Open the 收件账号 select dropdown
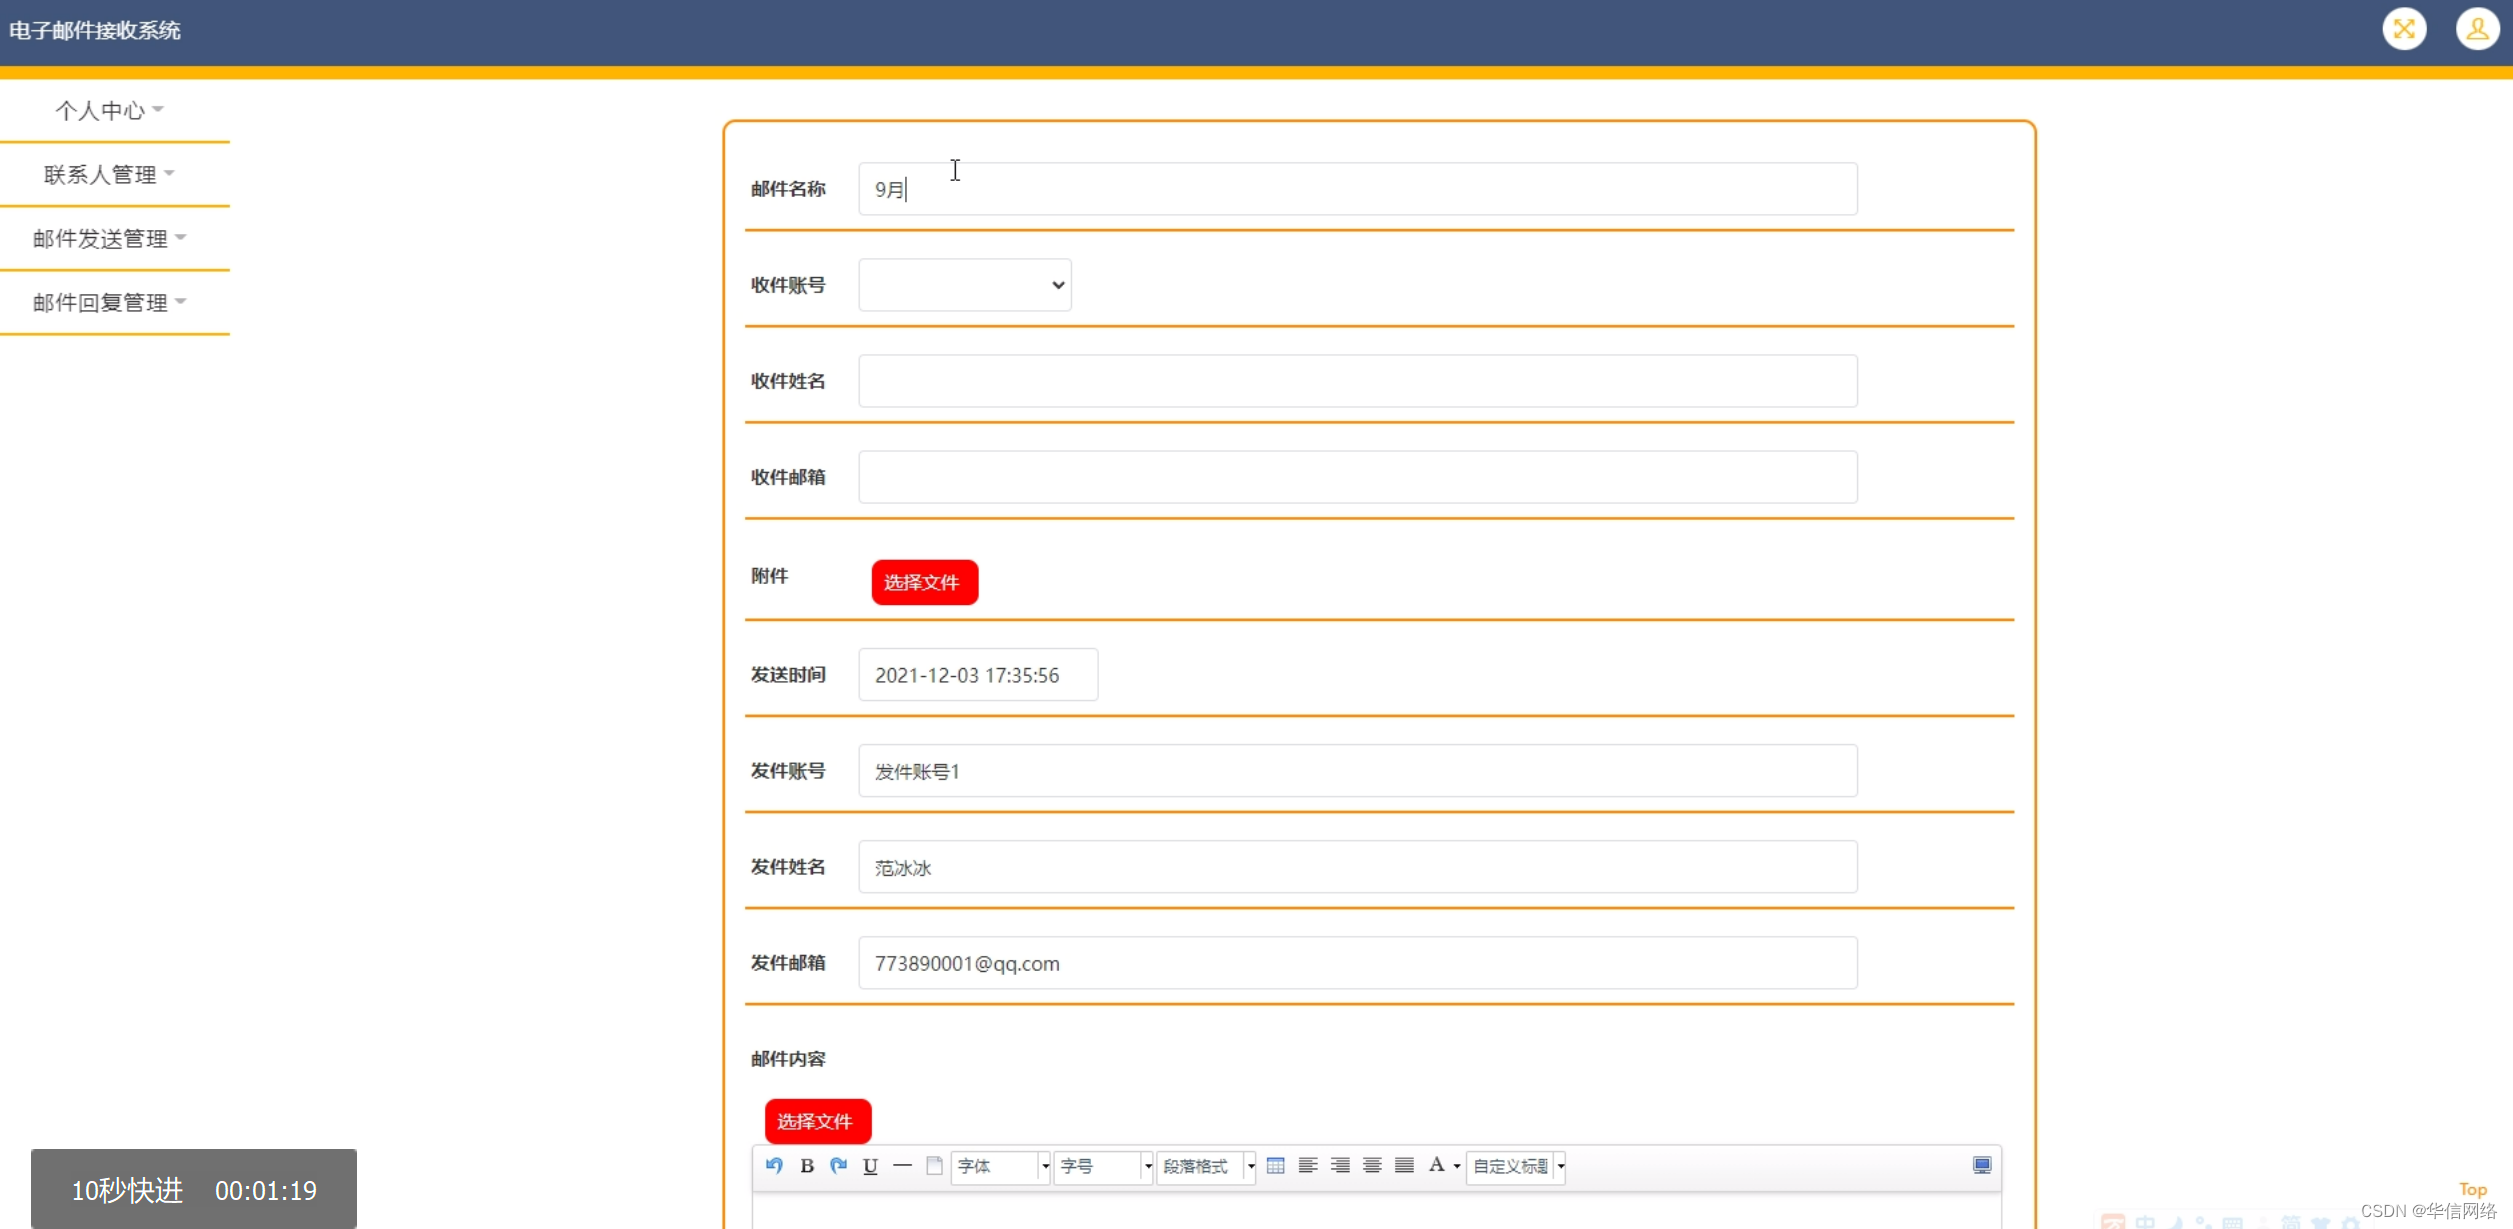The height and width of the screenshot is (1229, 2513). [x=964, y=285]
